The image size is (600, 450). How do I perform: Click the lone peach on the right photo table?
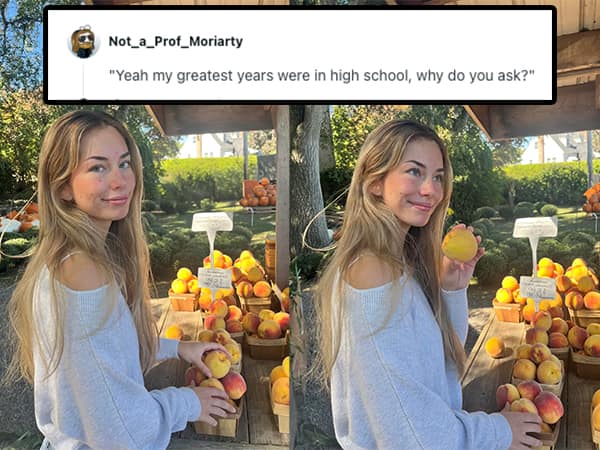point(495,347)
